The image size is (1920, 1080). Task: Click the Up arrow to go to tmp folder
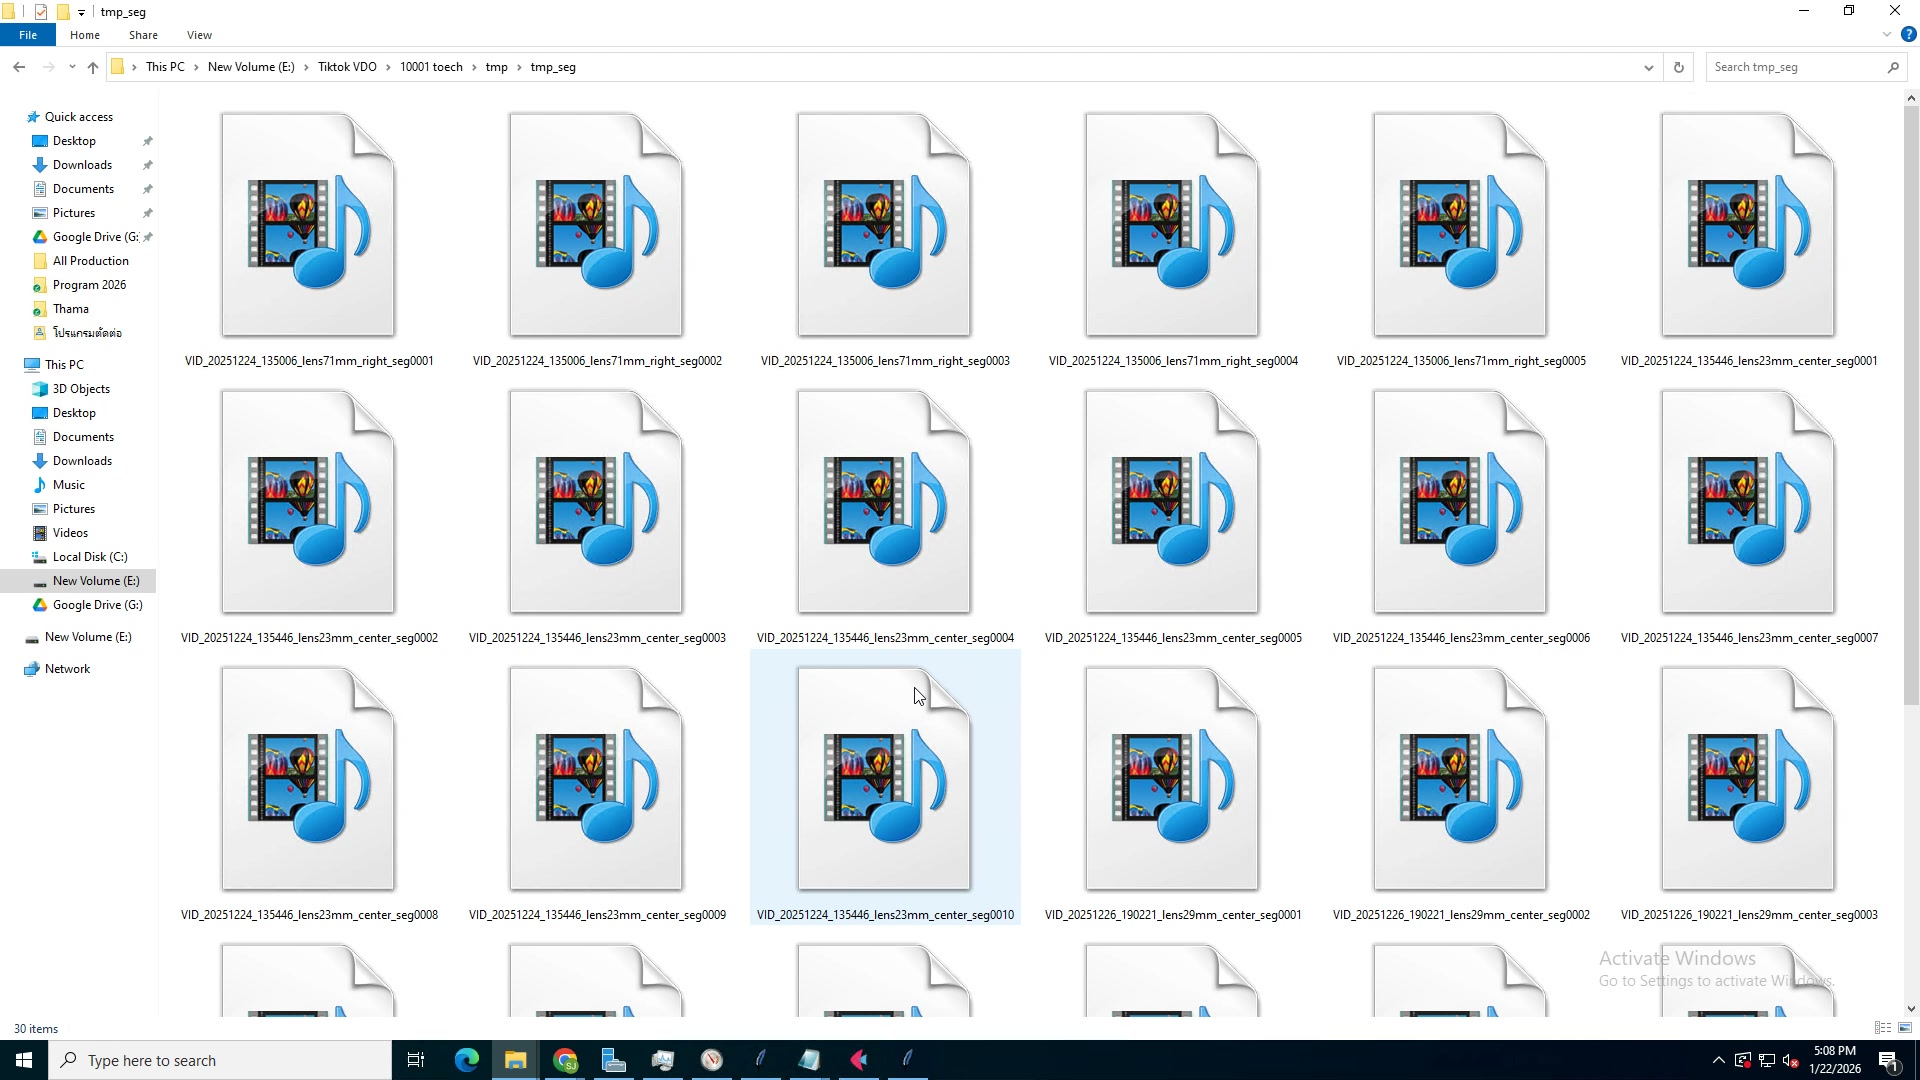click(x=93, y=68)
